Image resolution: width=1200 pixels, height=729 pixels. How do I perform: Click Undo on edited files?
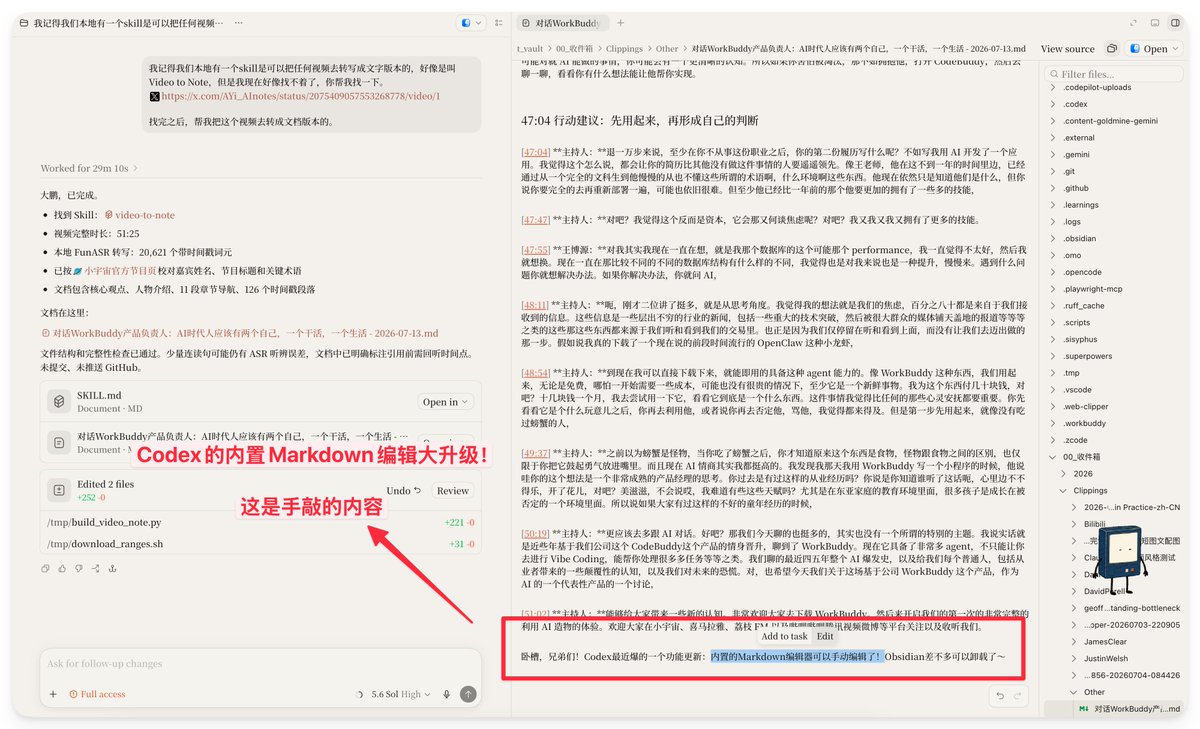click(x=404, y=490)
